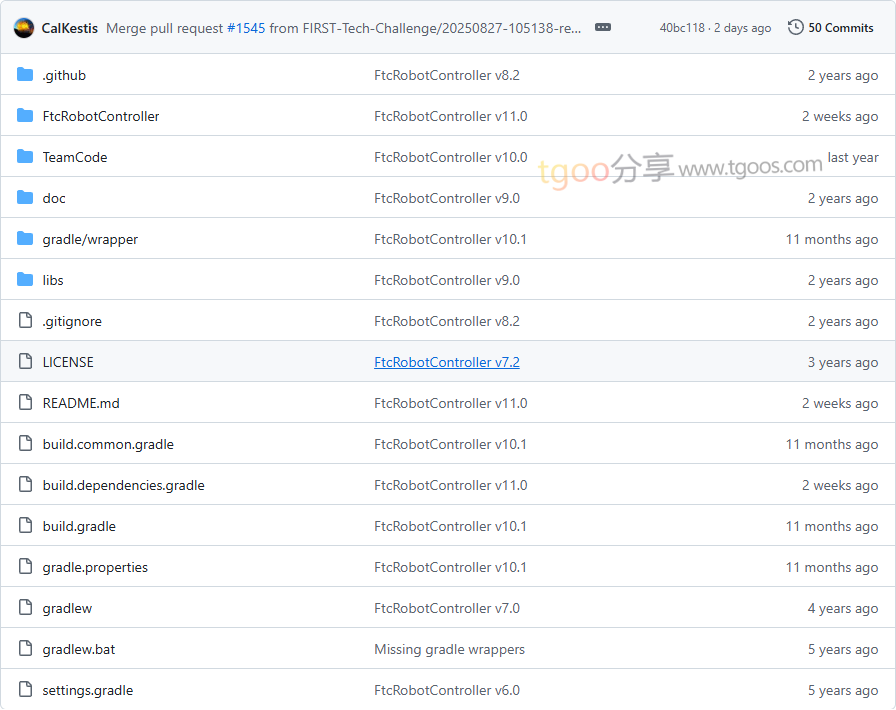
Task: Click the .github folder icon
Action: 25,75
